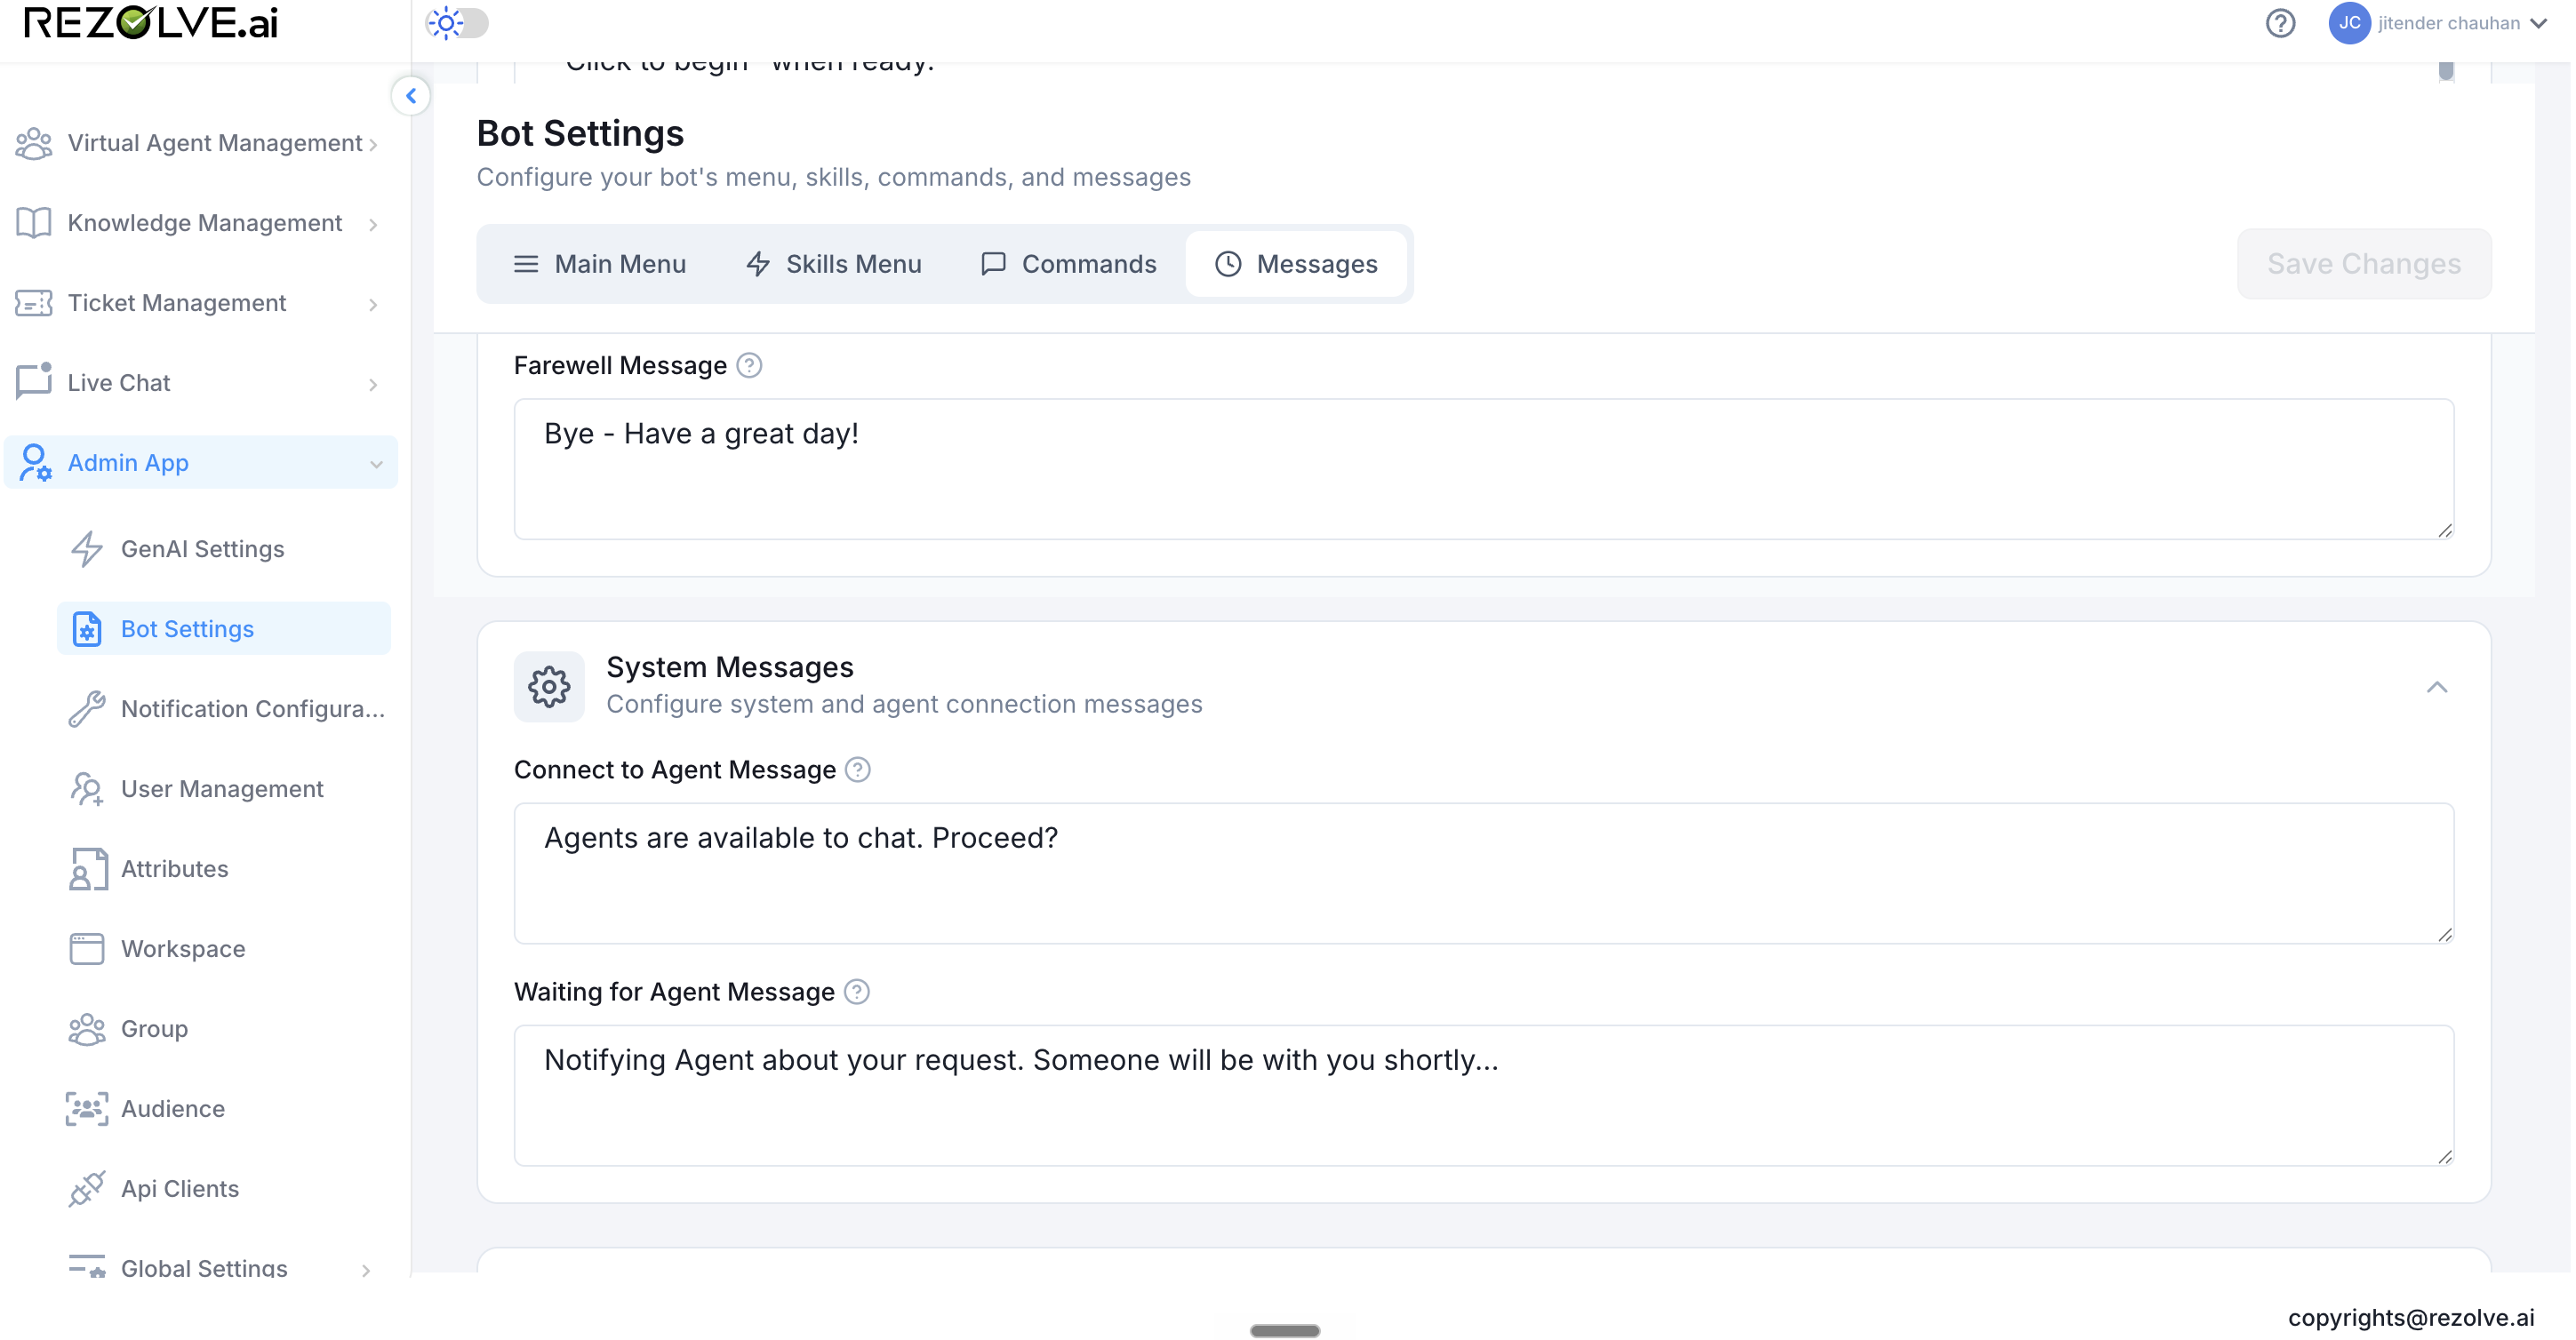Viewport: 2576px width, 1340px height.
Task: Click inside the Farewell Message text area
Action: pos(1484,469)
